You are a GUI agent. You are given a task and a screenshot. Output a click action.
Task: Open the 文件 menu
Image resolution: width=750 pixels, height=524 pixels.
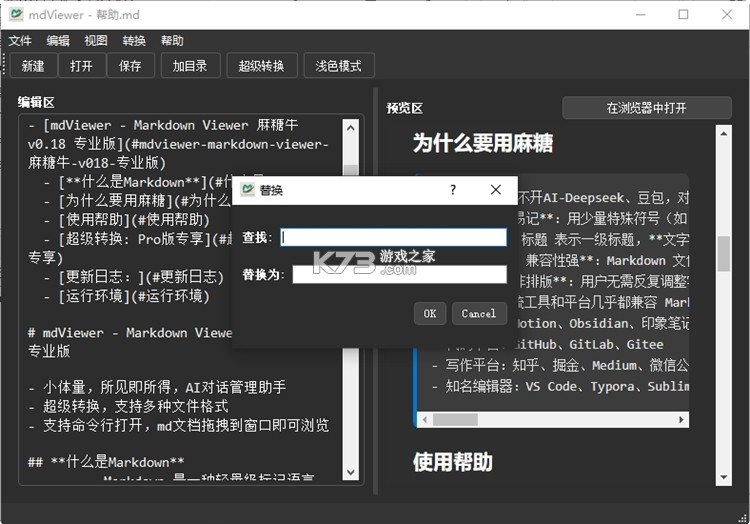click(x=20, y=41)
